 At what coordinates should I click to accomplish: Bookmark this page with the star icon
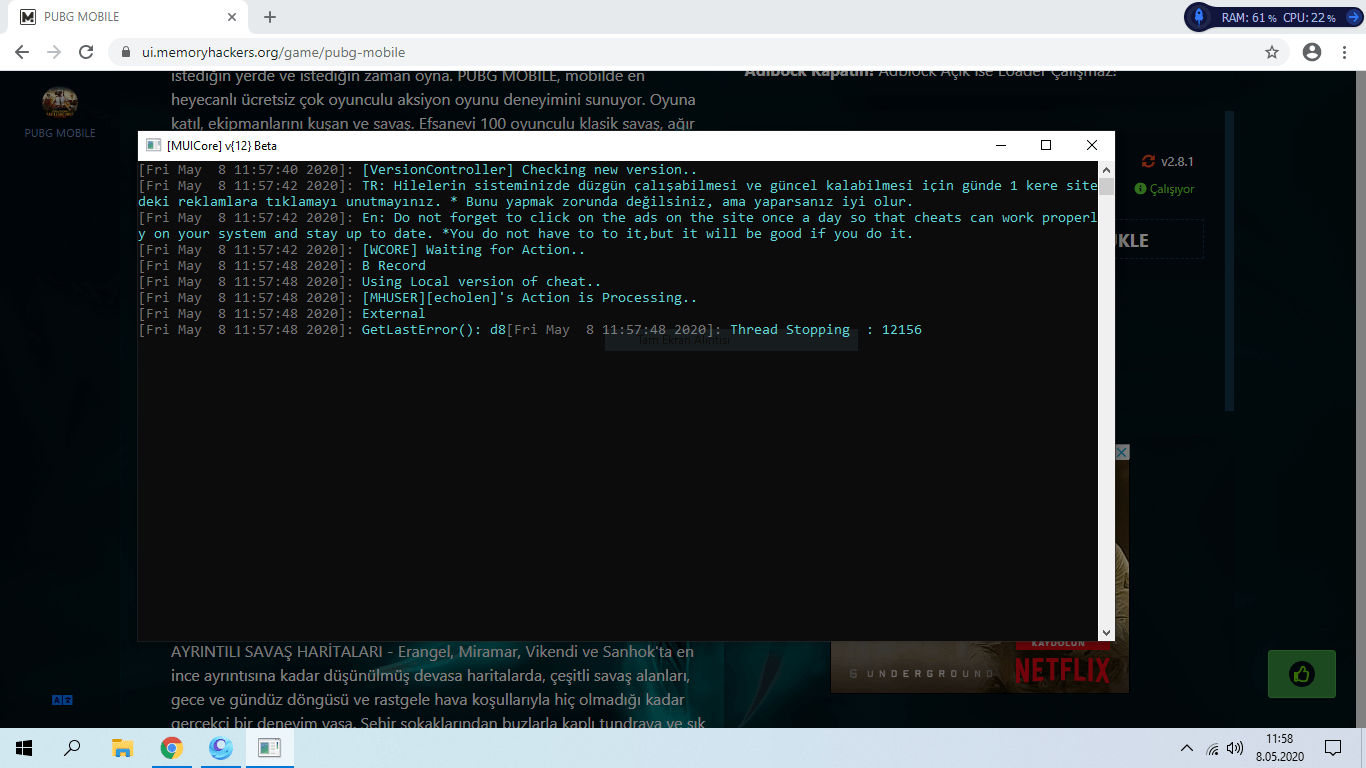tap(1272, 52)
